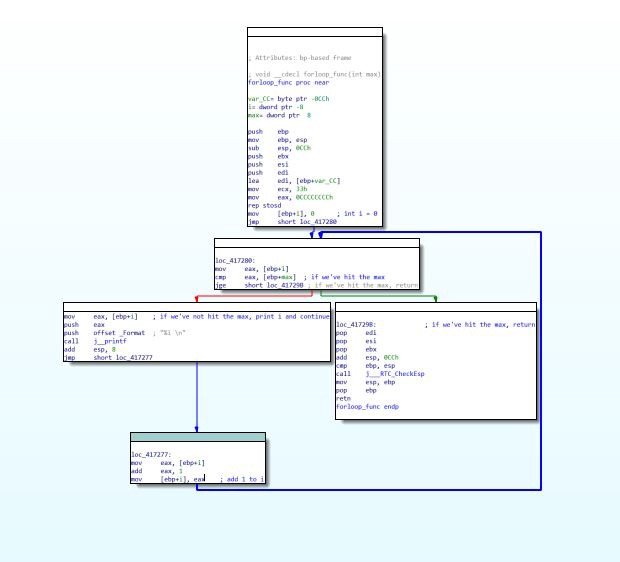Click the 'forloop_func proc near' line

[x=288, y=82]
